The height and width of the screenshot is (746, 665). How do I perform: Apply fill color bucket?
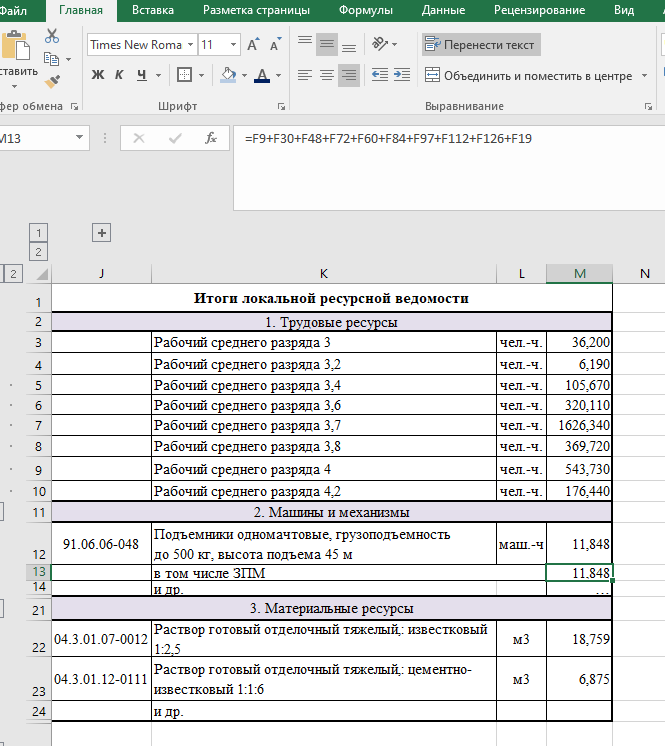(x=228, y=75)
